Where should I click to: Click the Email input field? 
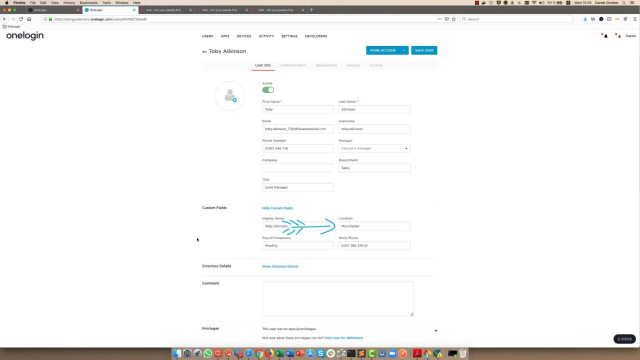(298, 129)
